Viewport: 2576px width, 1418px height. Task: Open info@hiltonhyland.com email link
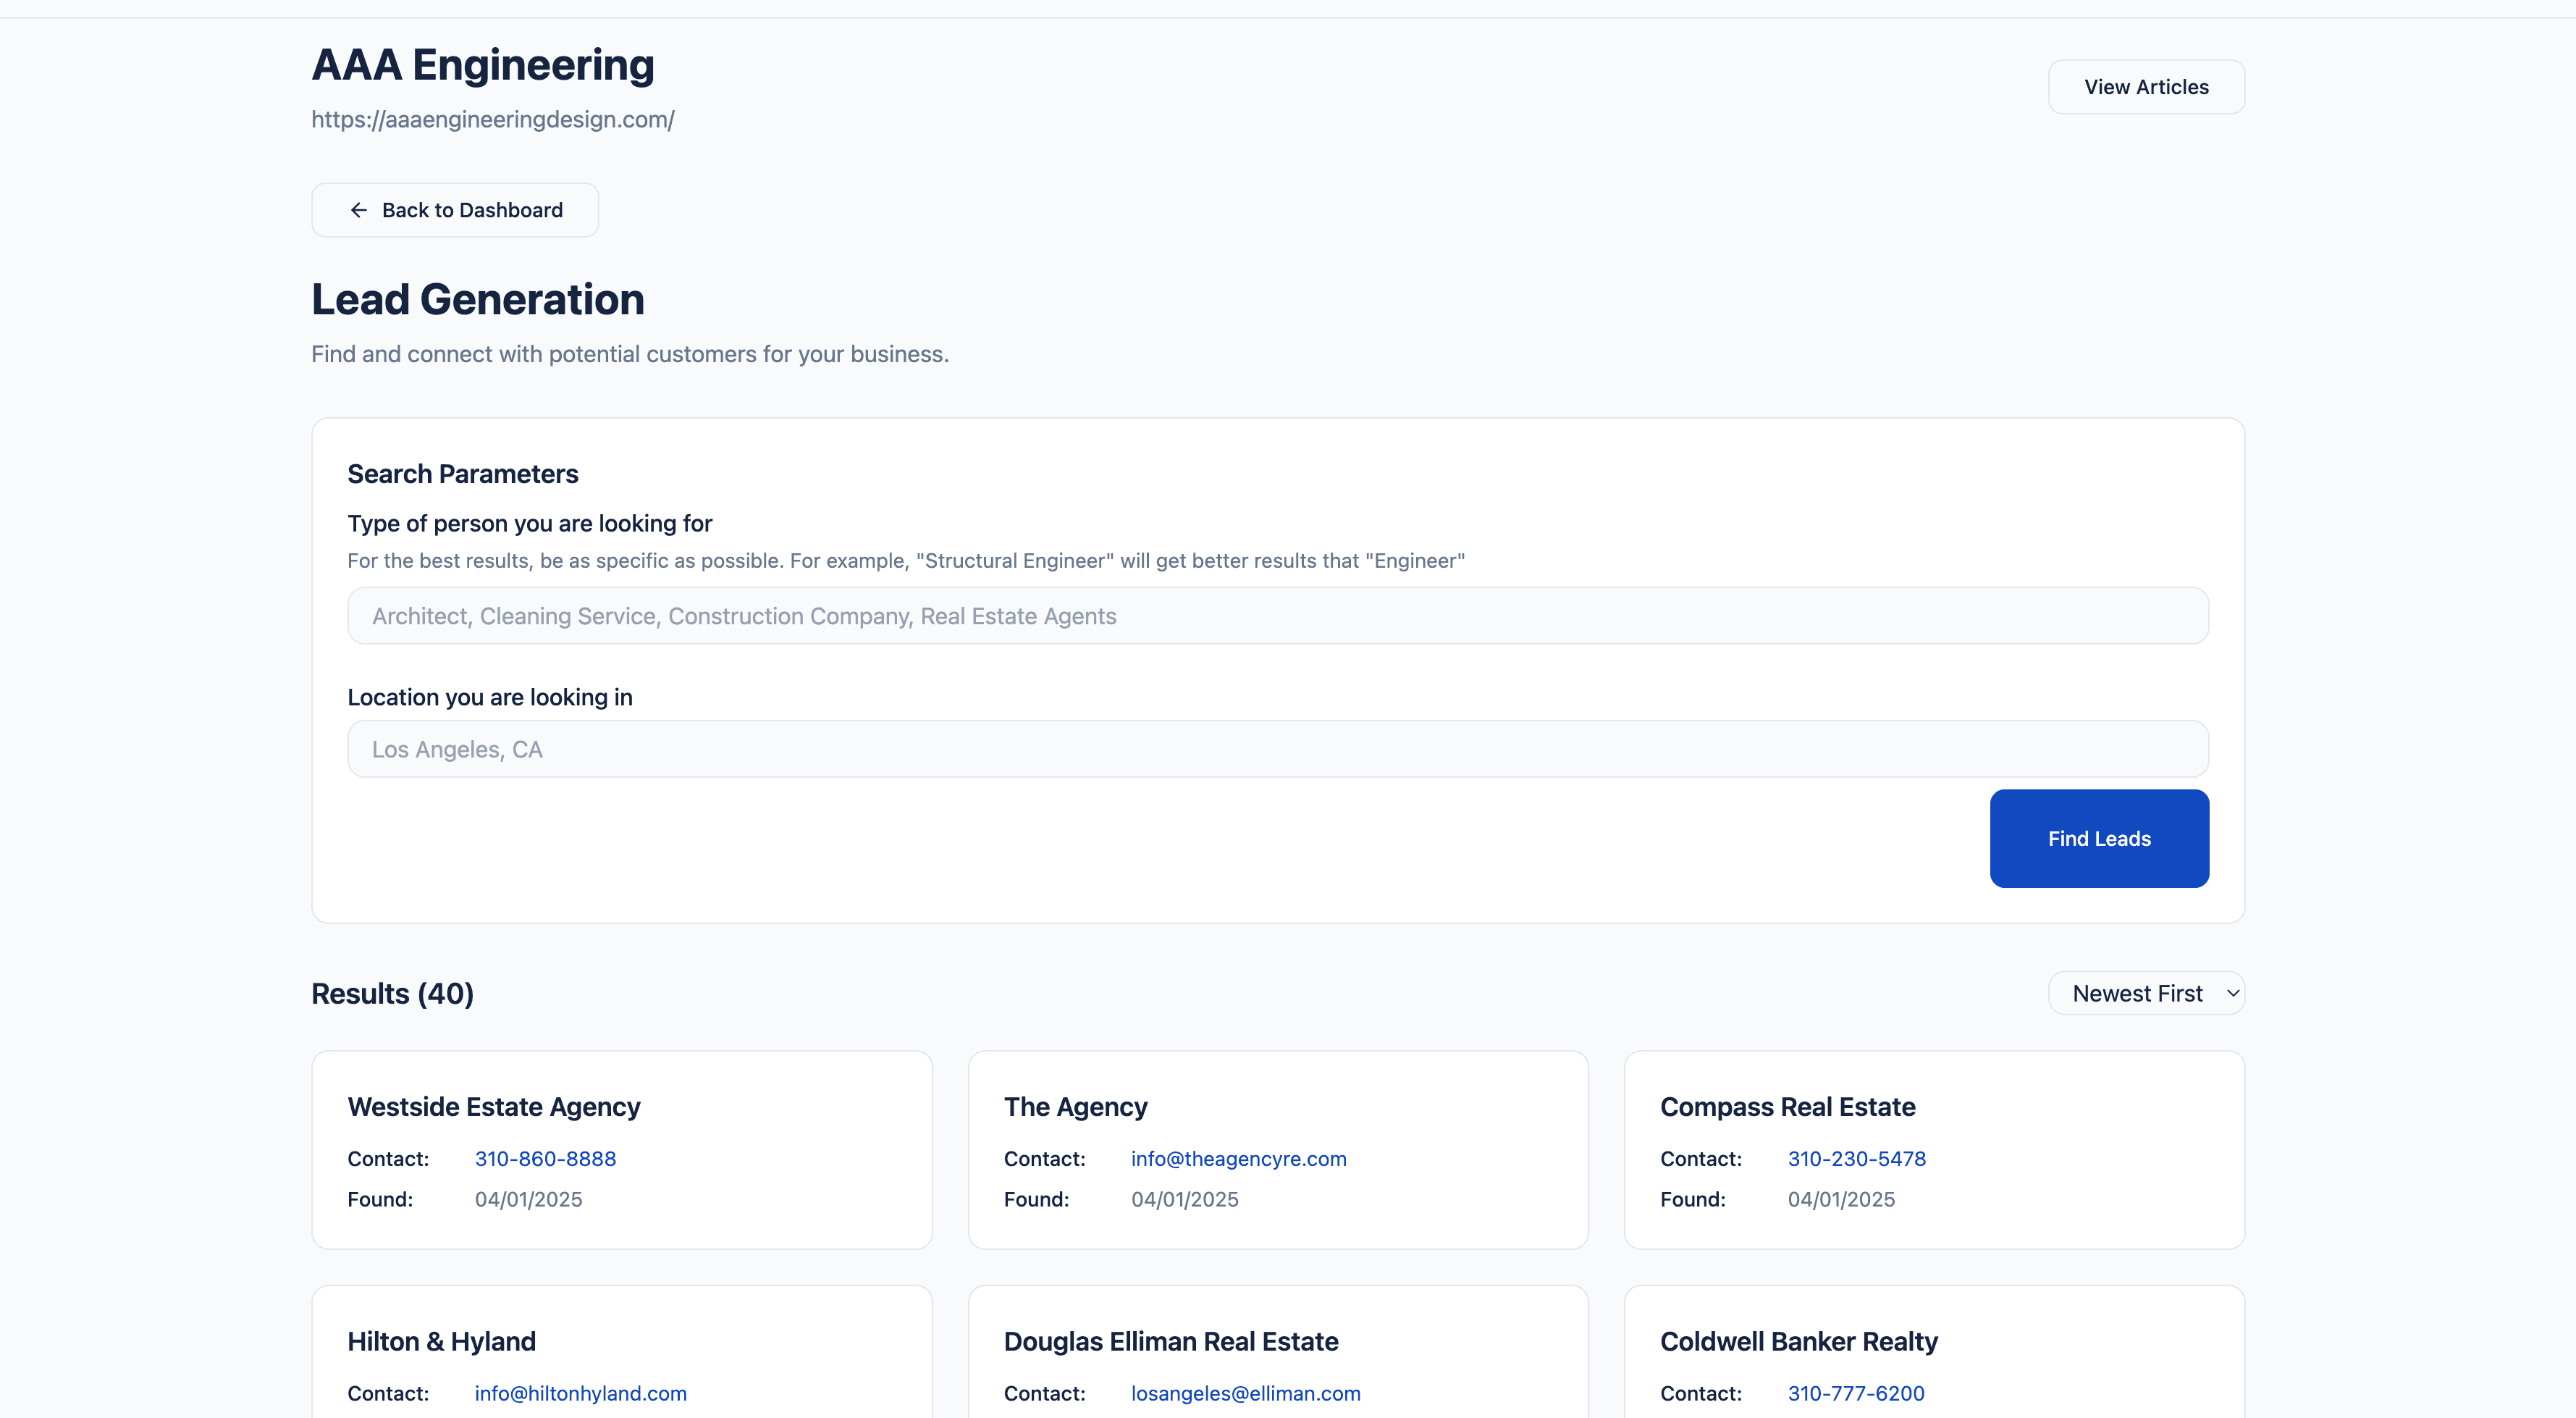click(x=580, y=1393)
